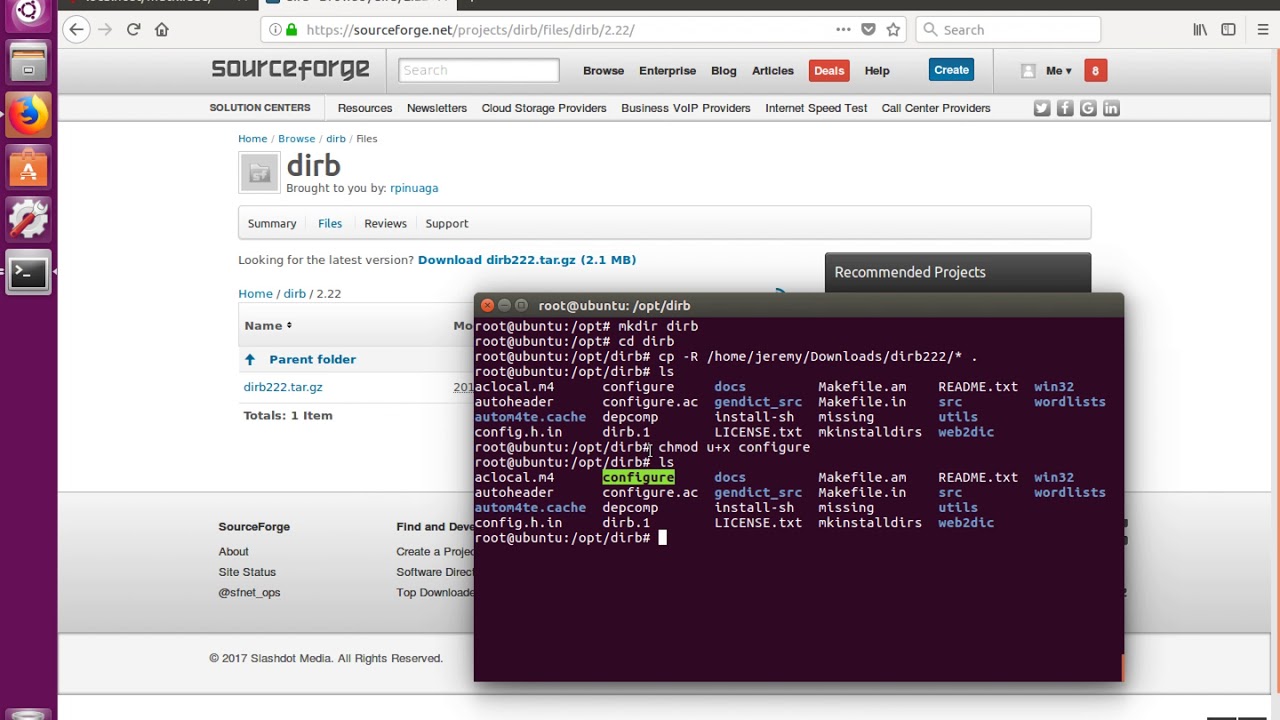Open the page actions three-dots menu
The width and height of the screenshot is (1280, 720).
coord(843,30)
